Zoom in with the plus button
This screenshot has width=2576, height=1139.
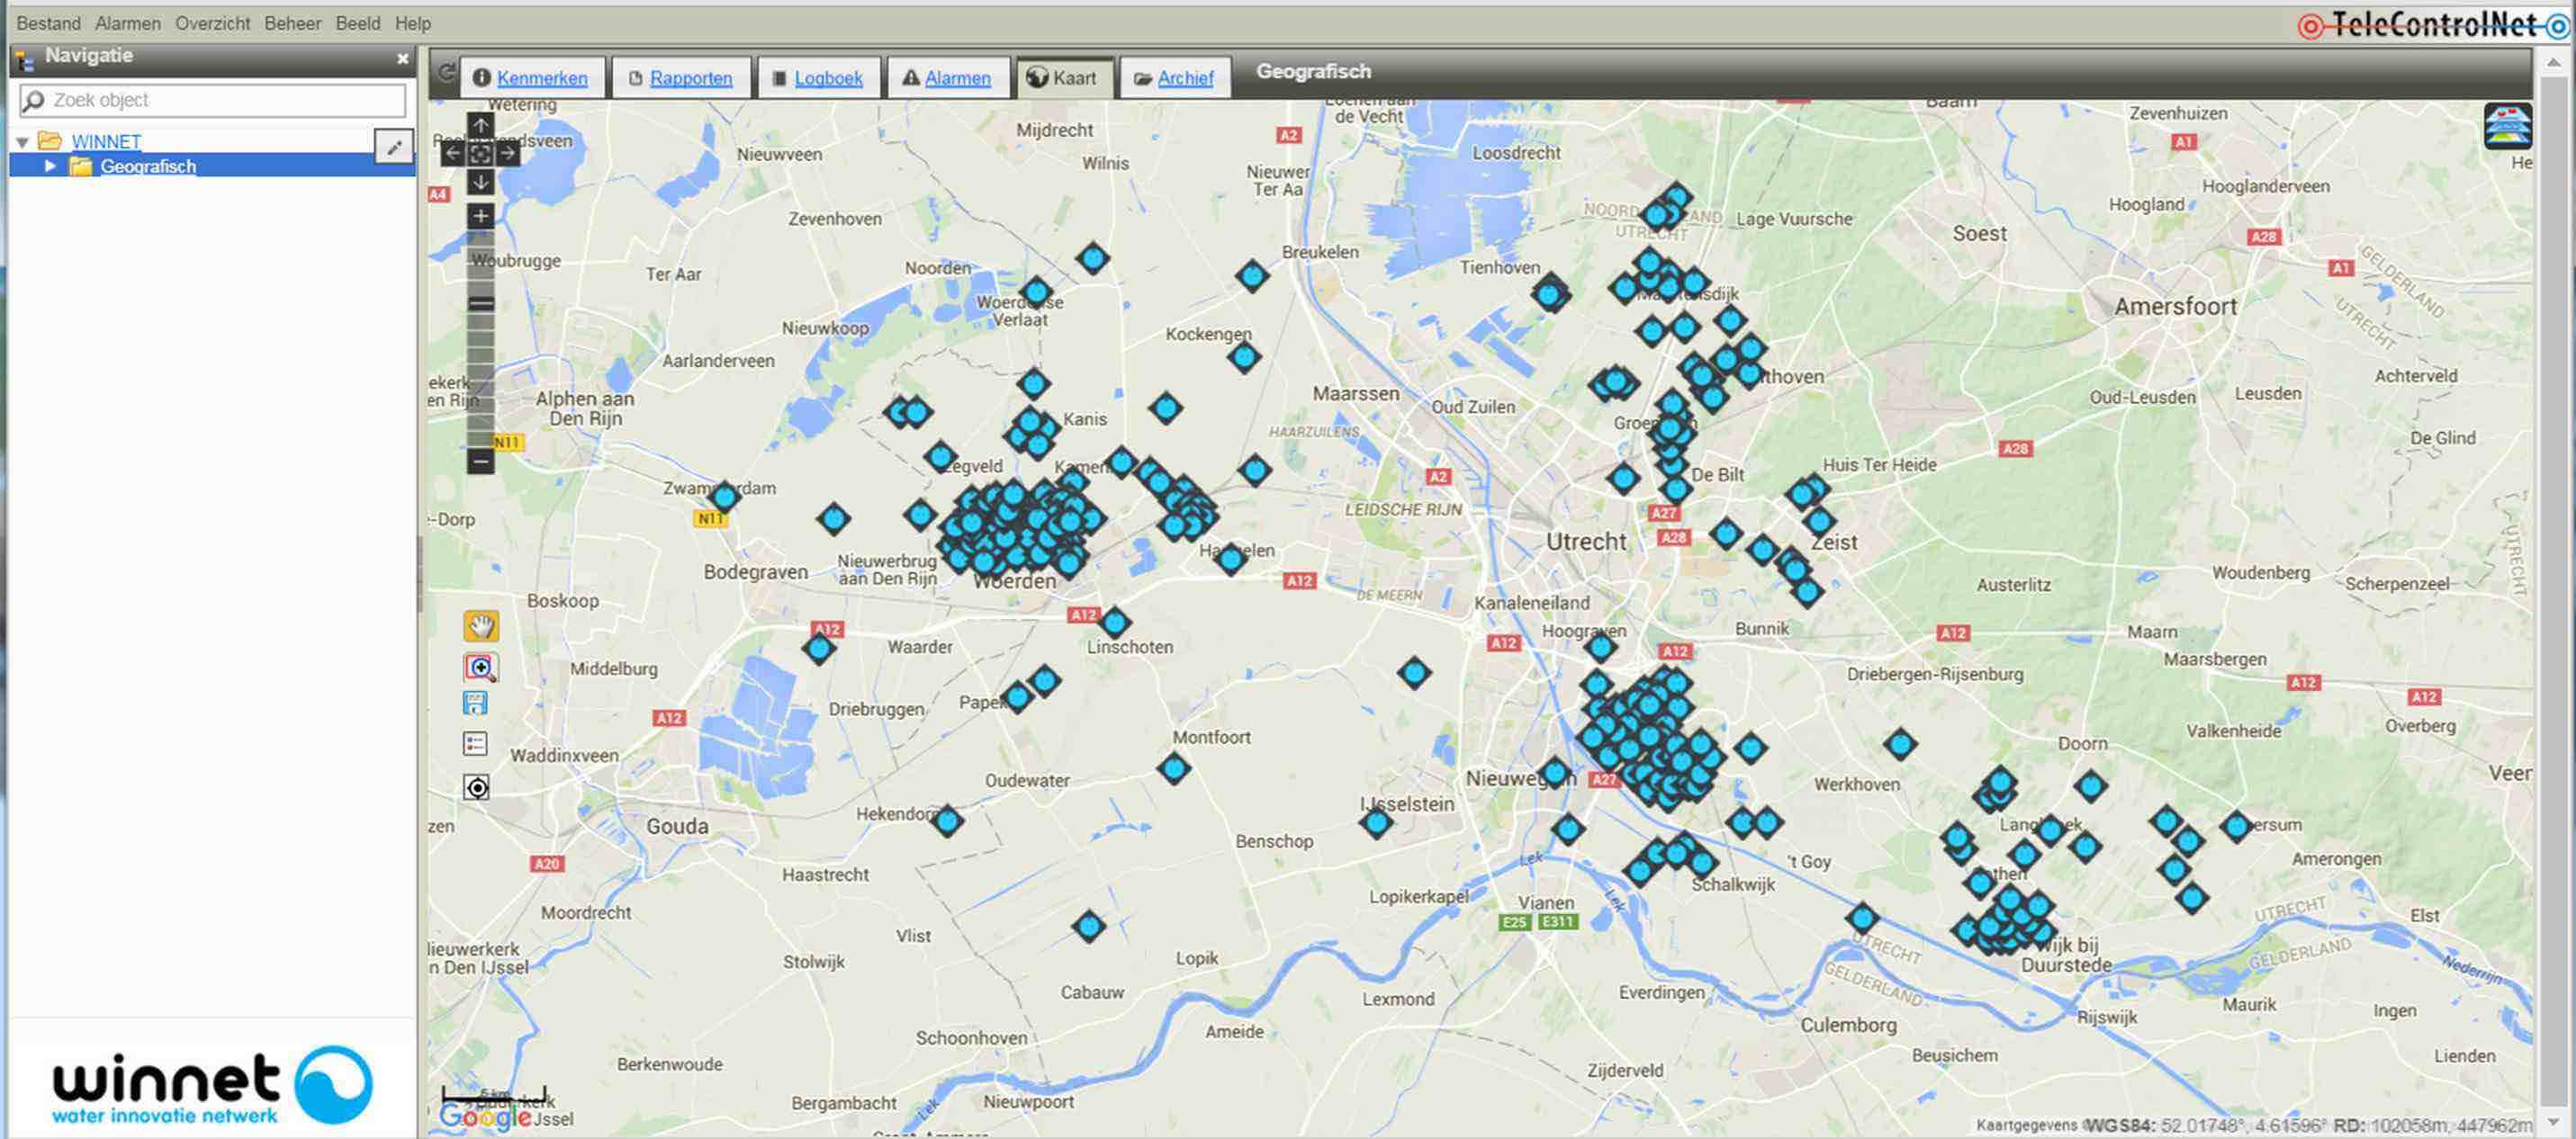tap(480, 216)
